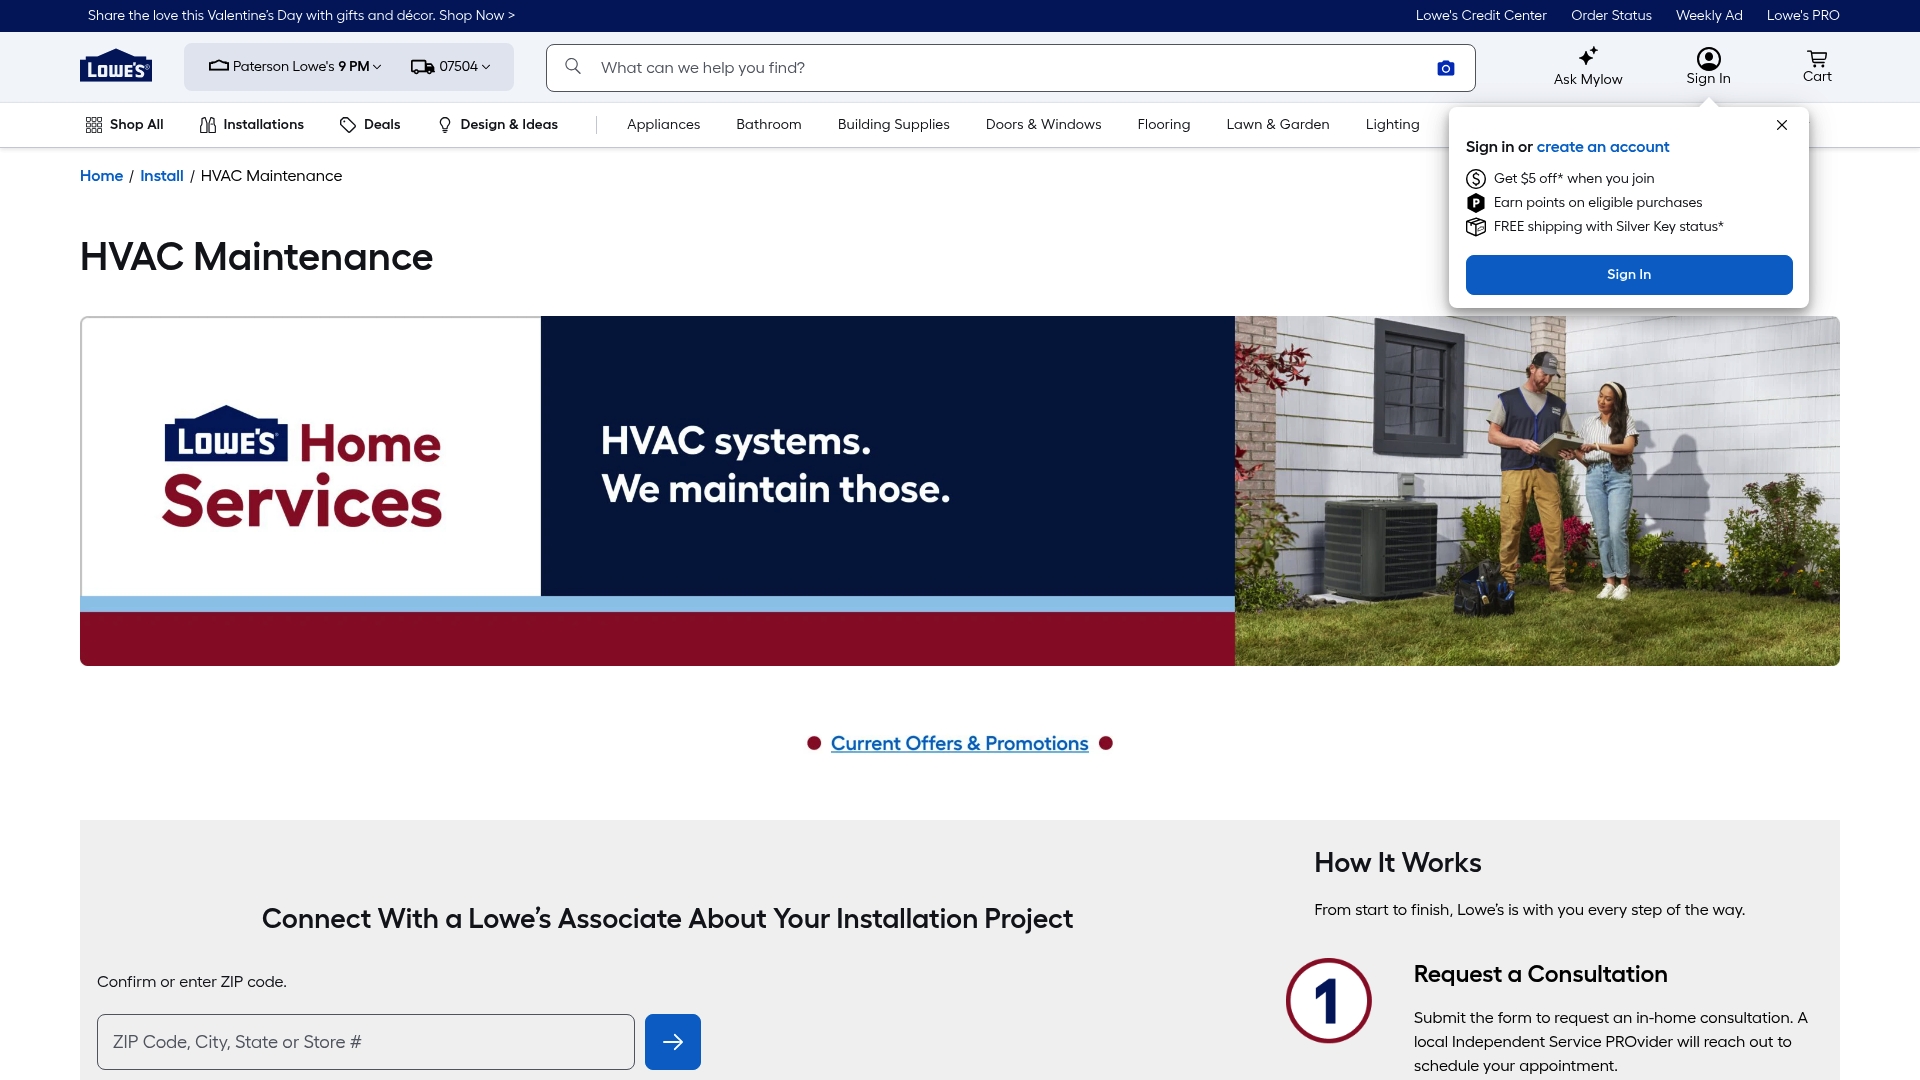Visit Lowe's PRO

[1803, 16]
